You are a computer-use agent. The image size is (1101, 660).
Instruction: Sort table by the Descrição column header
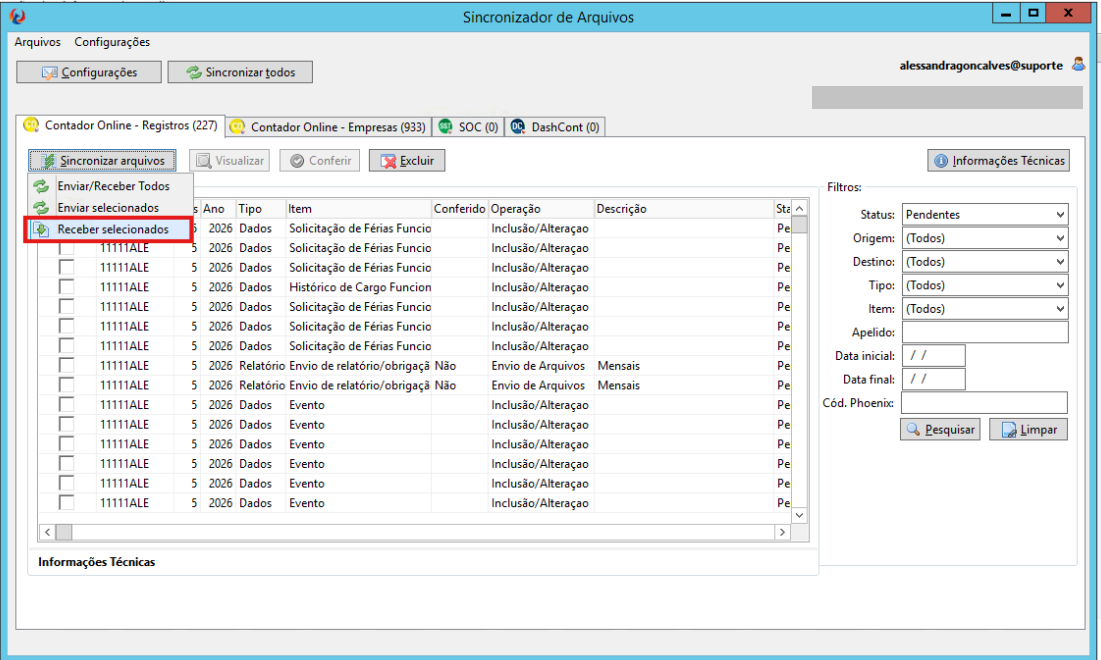683,209
